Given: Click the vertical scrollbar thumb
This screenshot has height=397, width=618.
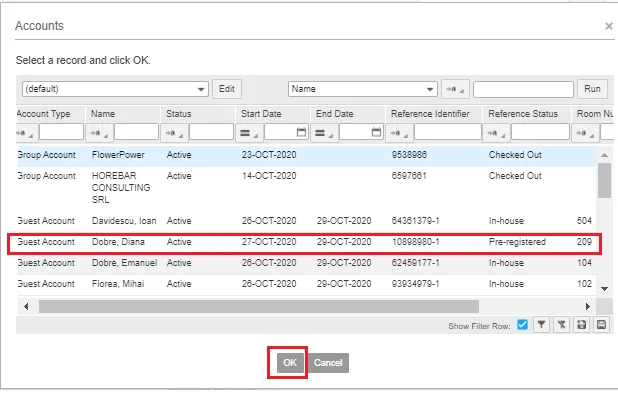Looking at the screenshot, I should point(604,181).
